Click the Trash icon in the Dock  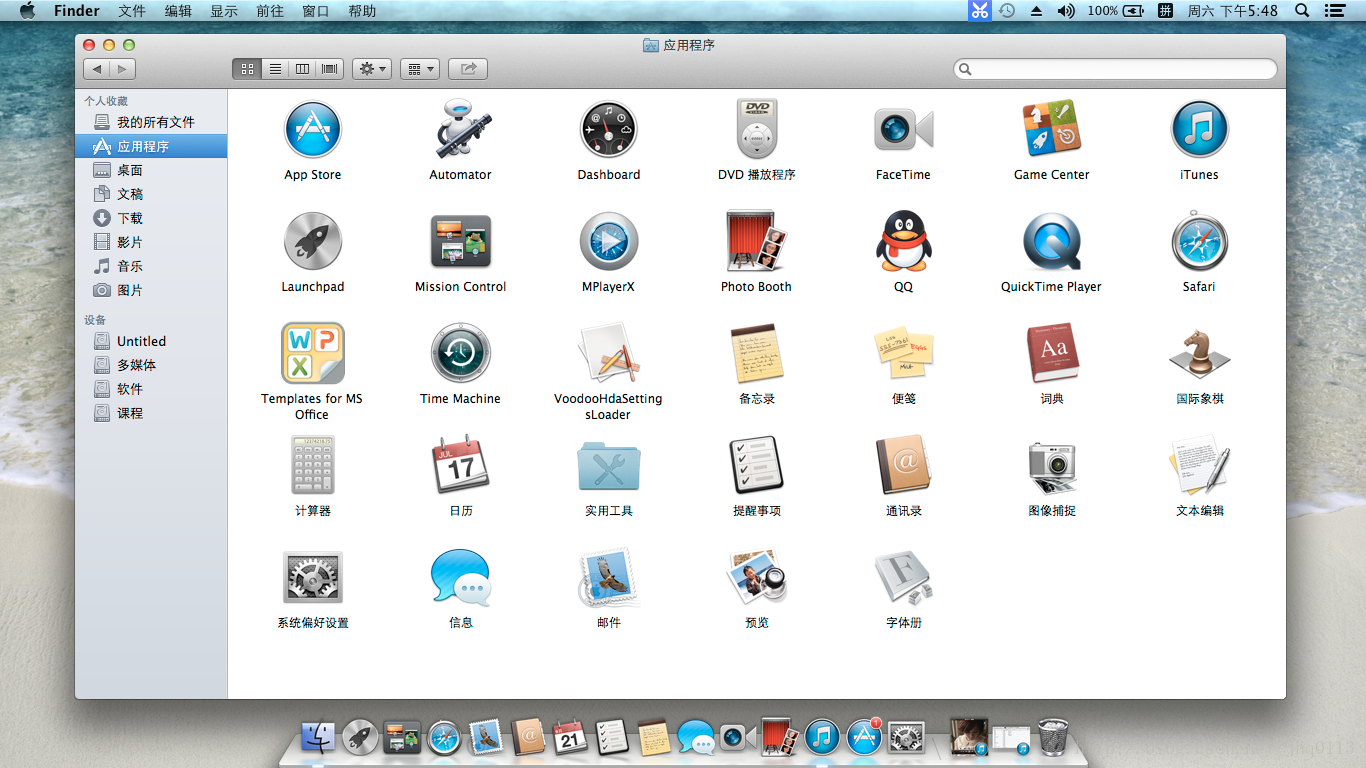(1052, 738)
